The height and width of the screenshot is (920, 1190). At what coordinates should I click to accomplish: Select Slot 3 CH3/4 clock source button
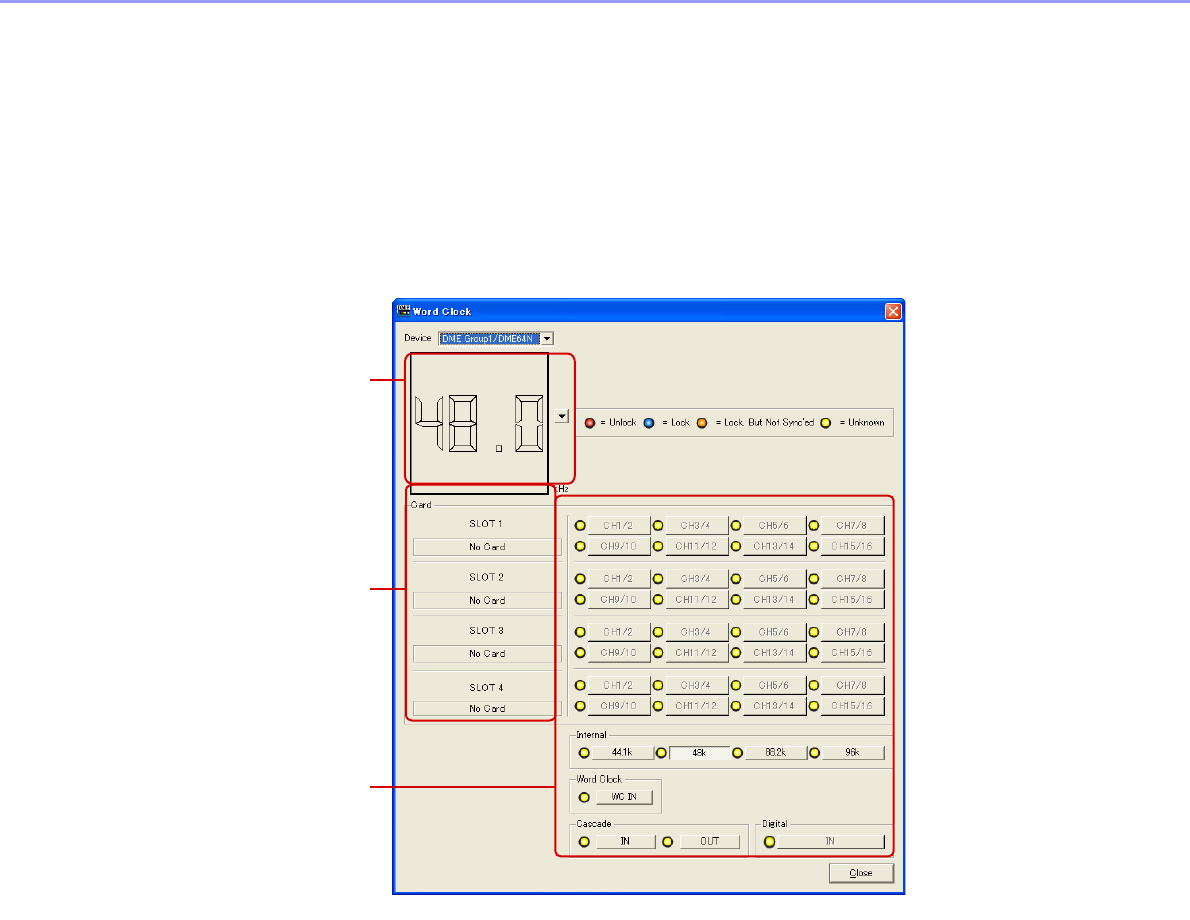coord(696,632)
